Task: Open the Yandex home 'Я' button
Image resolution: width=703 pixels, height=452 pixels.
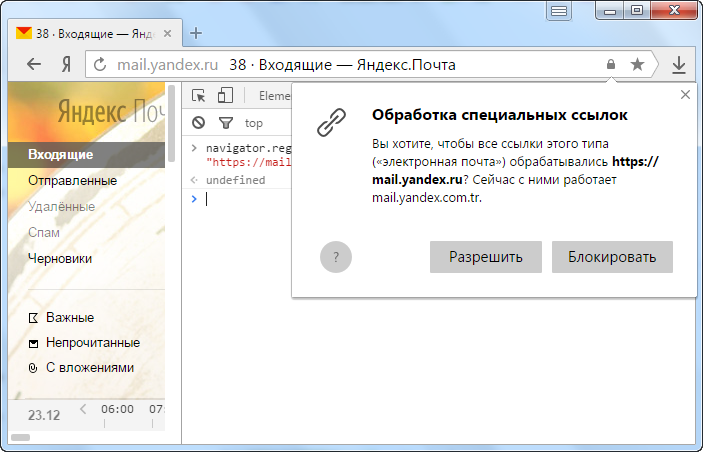Action: [x=66, y=65]
